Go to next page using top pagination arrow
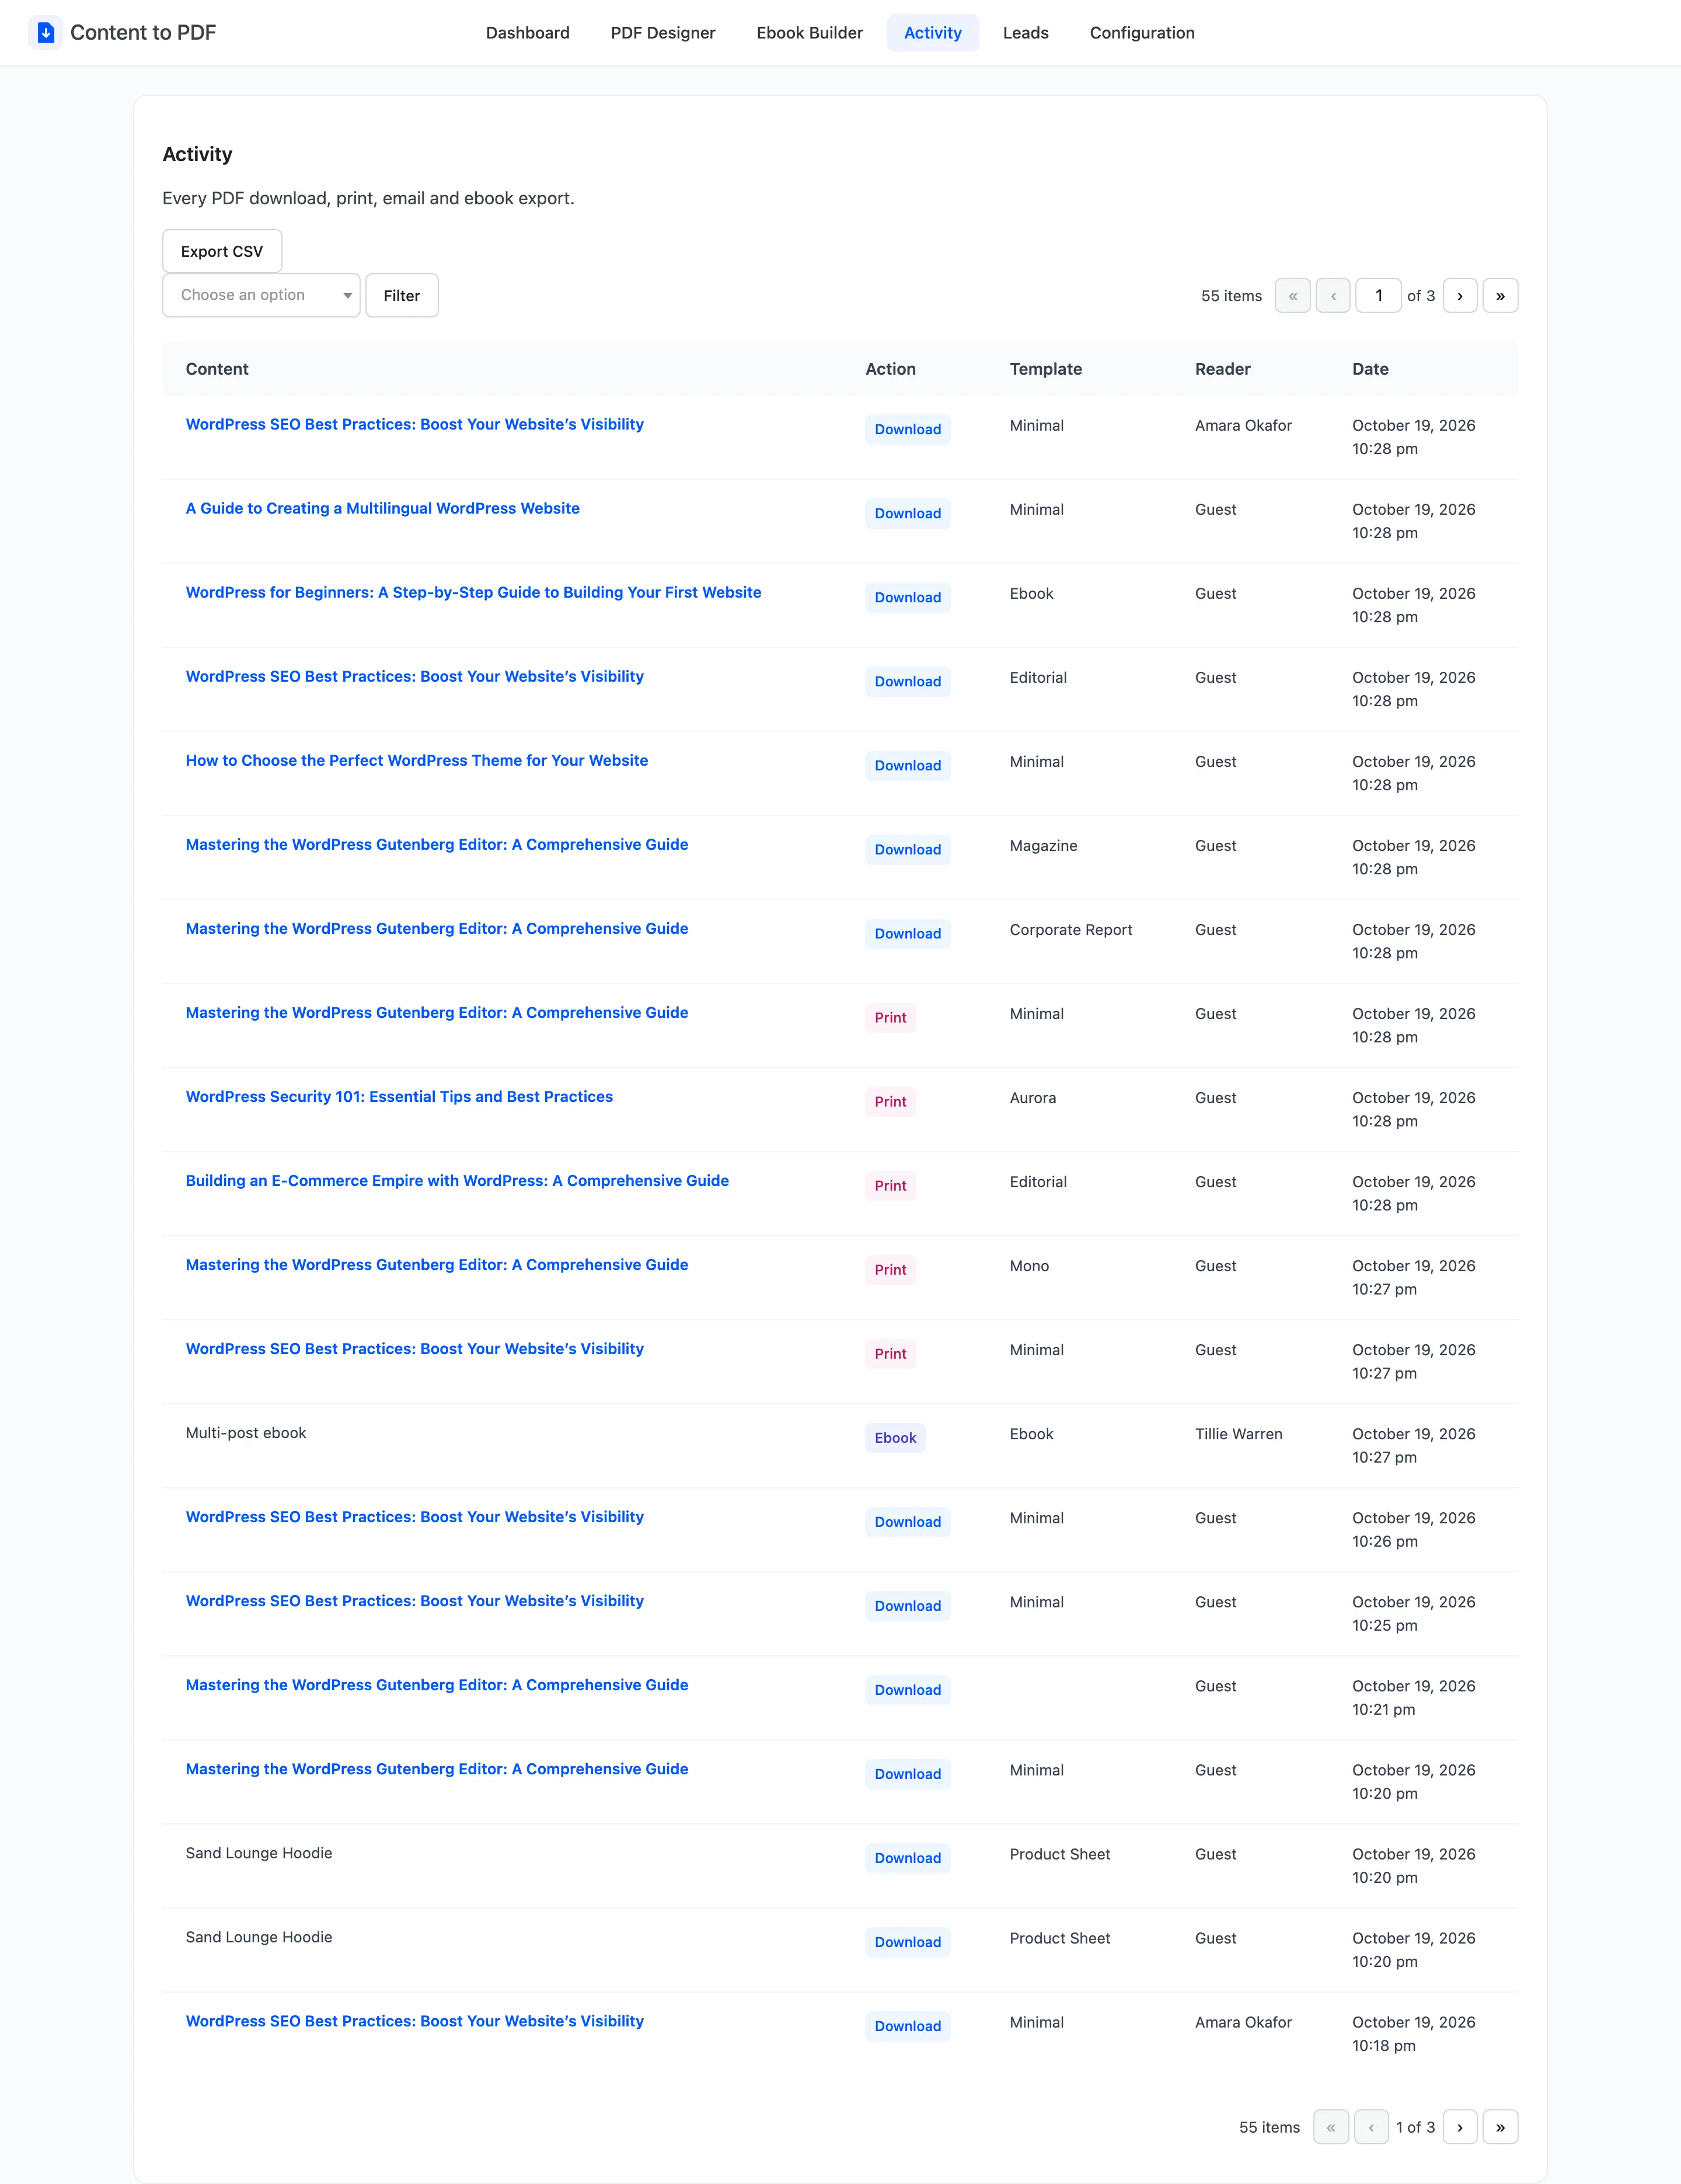The height and width of the screenshot is (2184, 1681). pos(1460,295)
